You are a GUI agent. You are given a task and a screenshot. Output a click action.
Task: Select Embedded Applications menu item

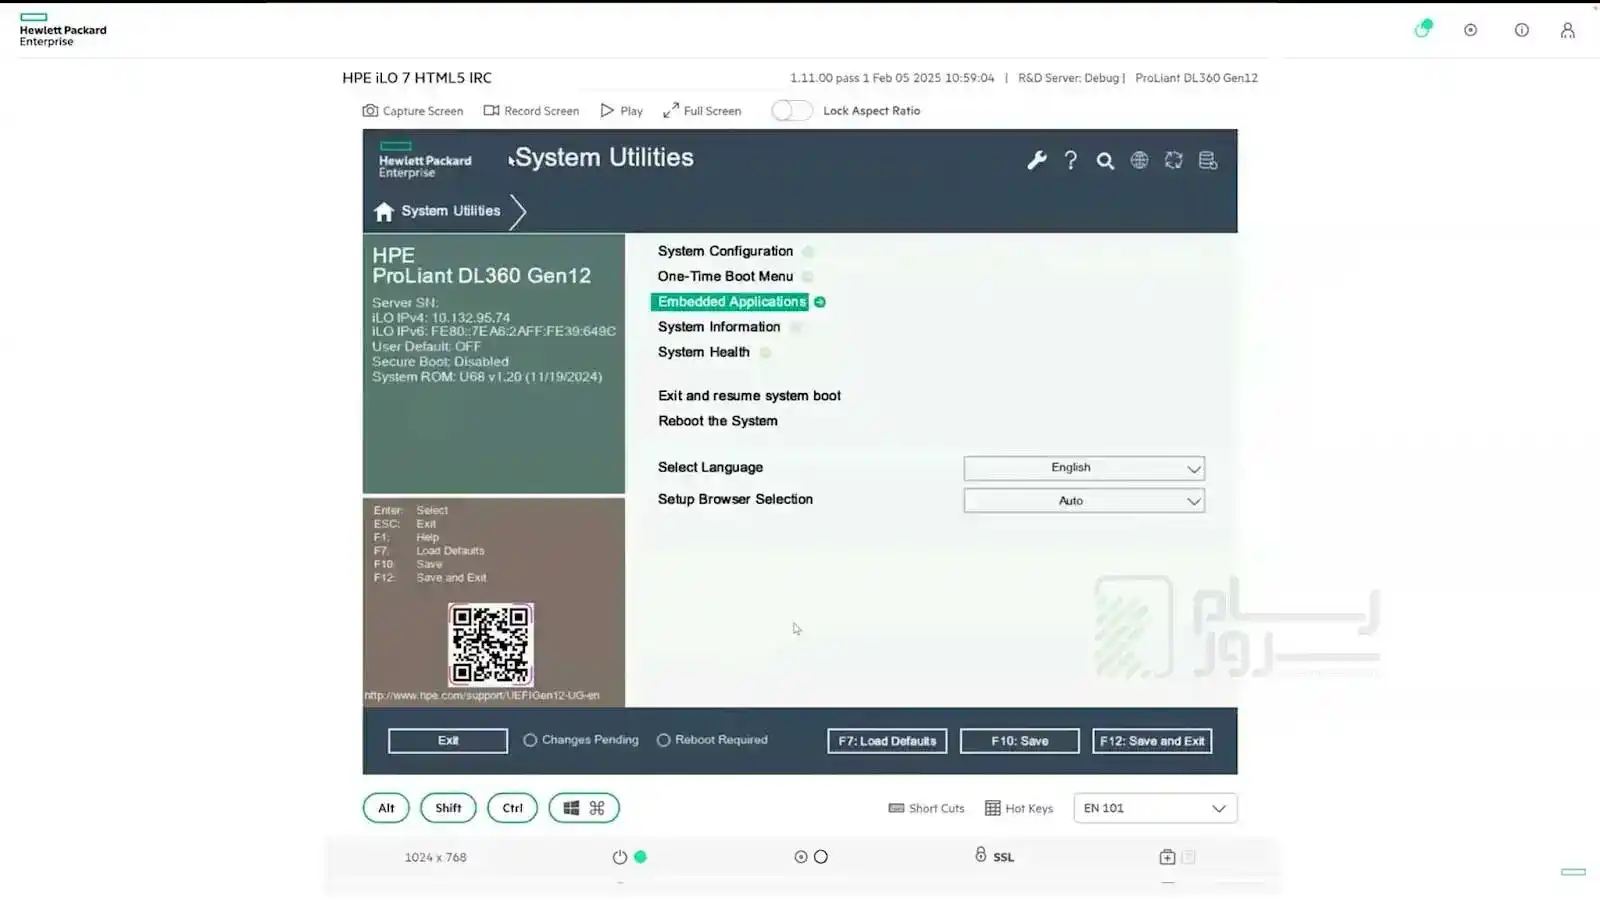click(731, 302)
